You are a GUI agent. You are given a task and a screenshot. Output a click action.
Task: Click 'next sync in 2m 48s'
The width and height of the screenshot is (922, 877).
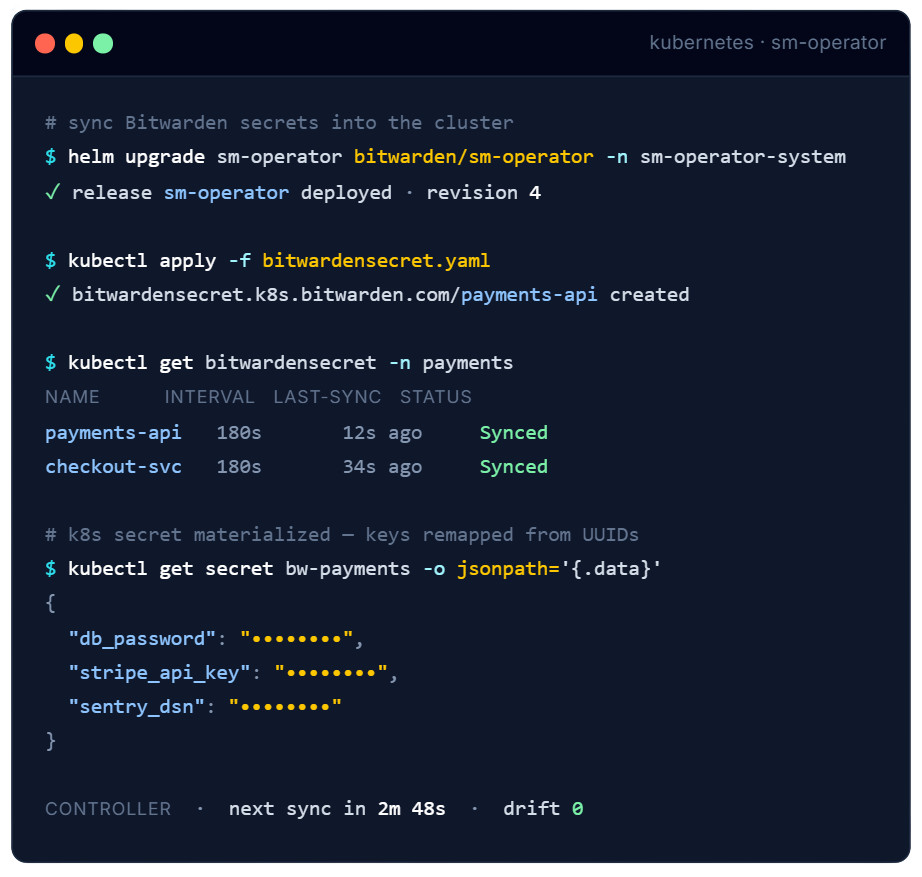[x=337, y=809]
